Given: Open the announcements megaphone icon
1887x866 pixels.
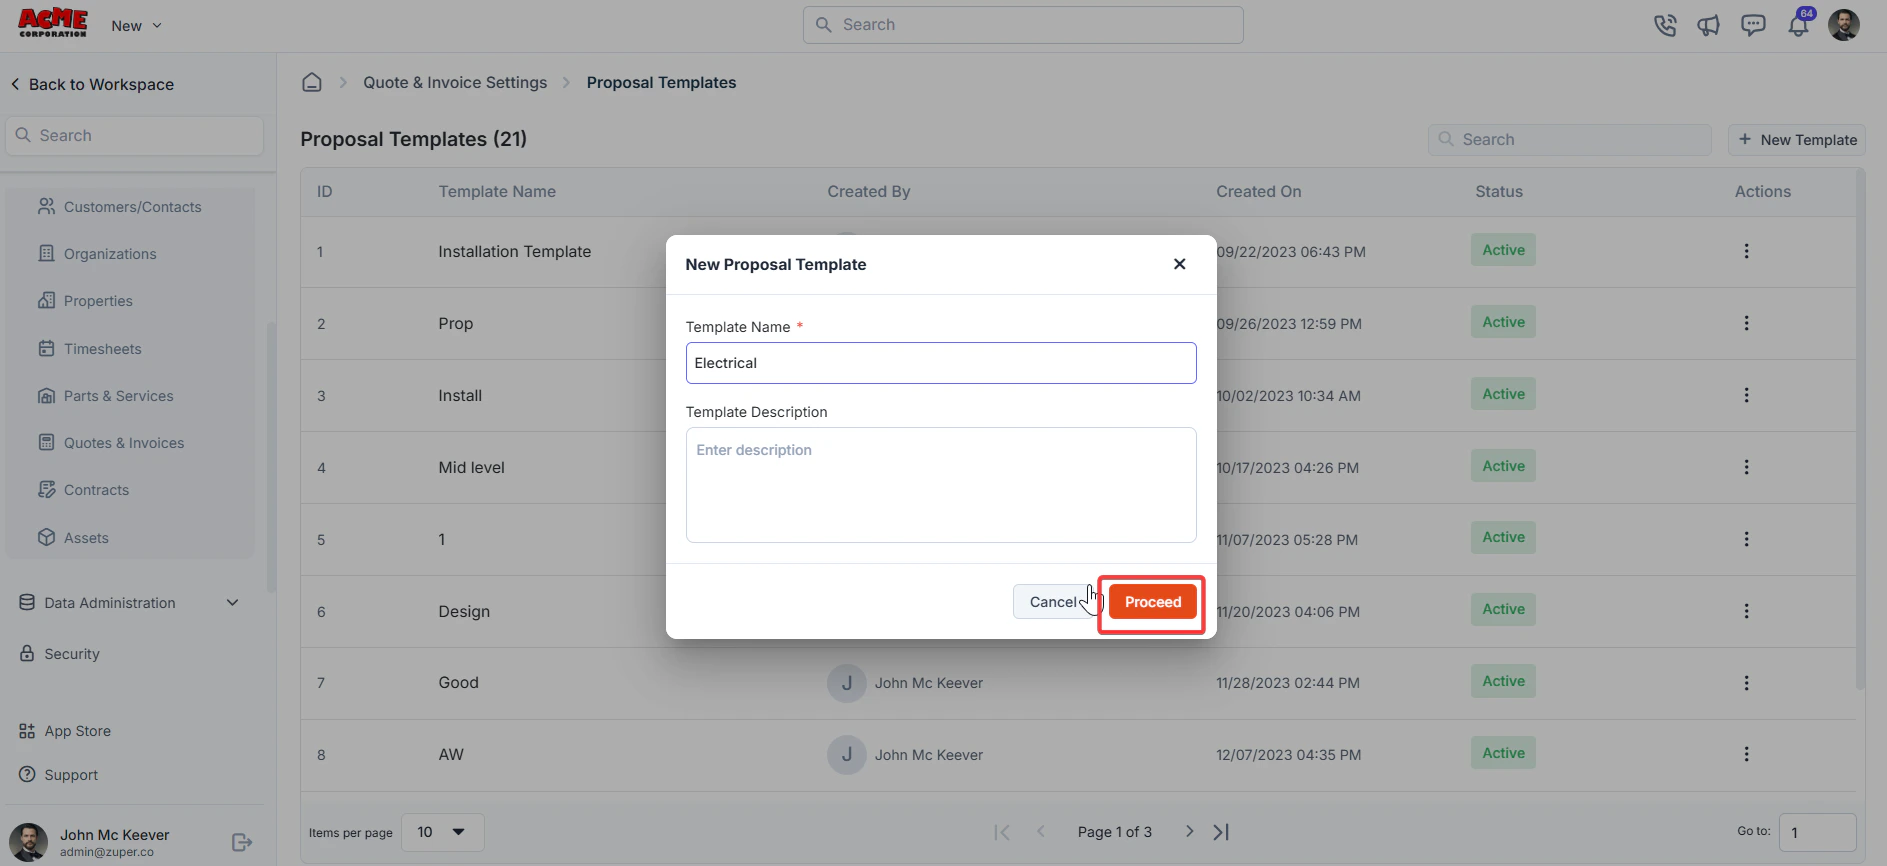Looking at the screenshot, I should click(x=1709, y=25).
